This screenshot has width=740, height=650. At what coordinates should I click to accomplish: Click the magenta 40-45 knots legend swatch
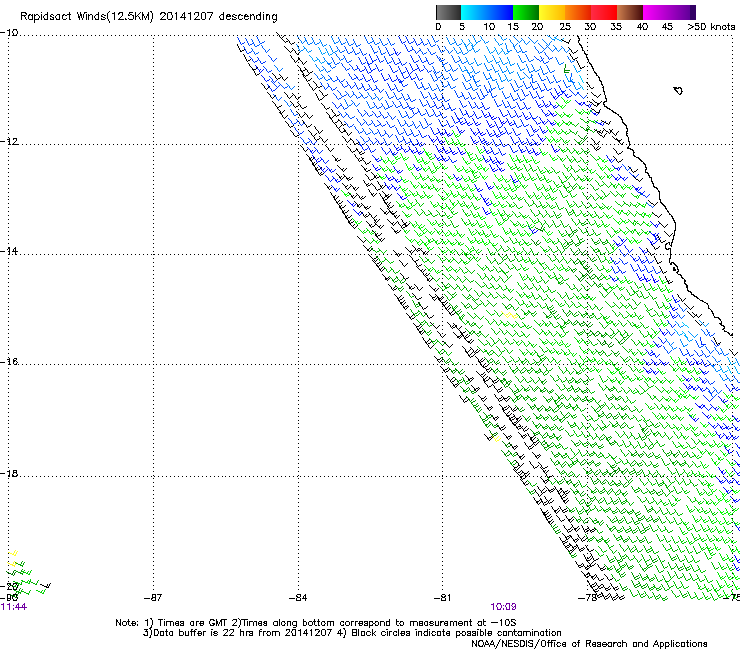[x=656, y=12]
